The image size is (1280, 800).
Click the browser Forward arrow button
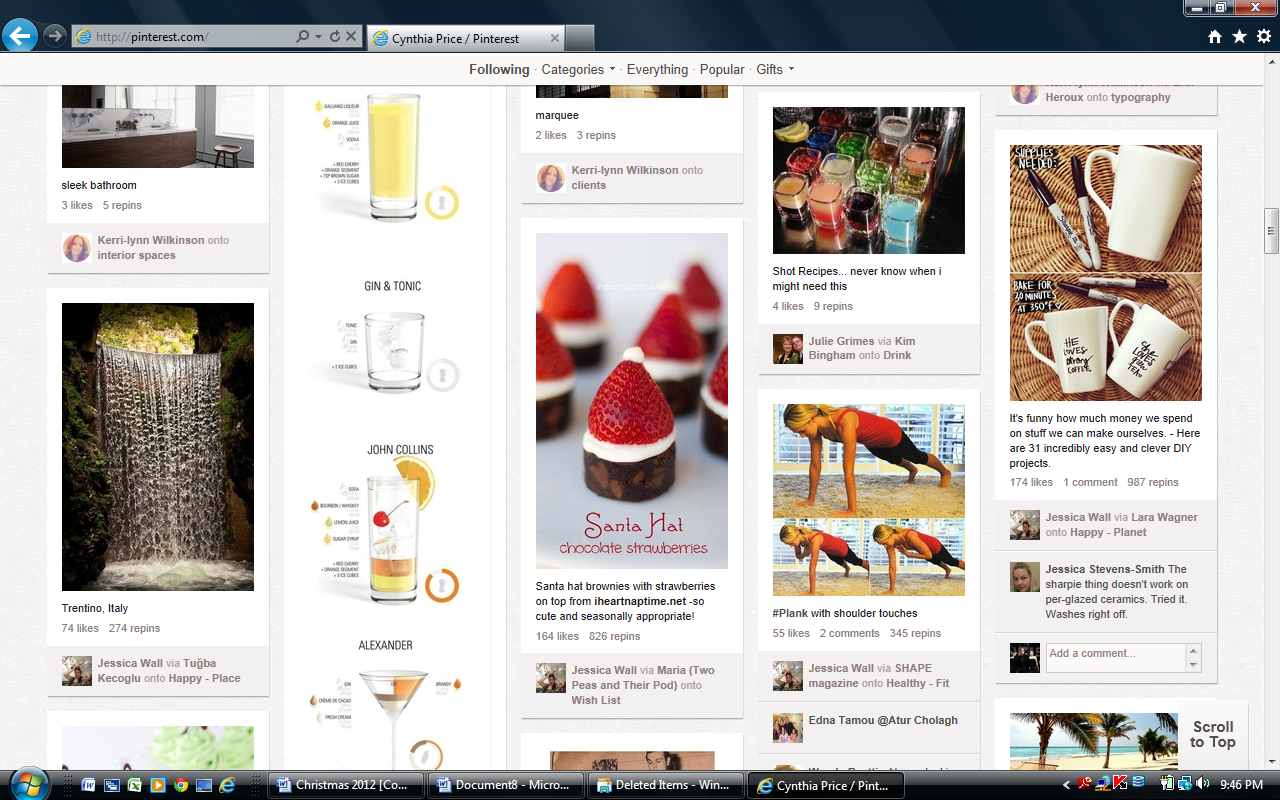(x=54, y=37)
